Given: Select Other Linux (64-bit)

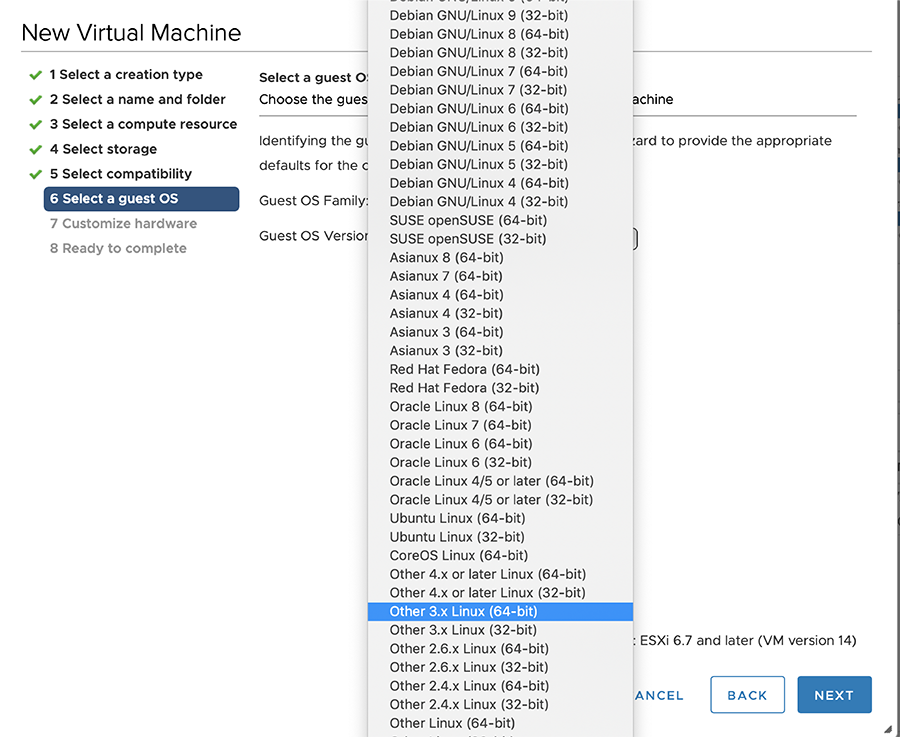Looking at the screenshot, I should pyautogui.click(x=500, y=723).
